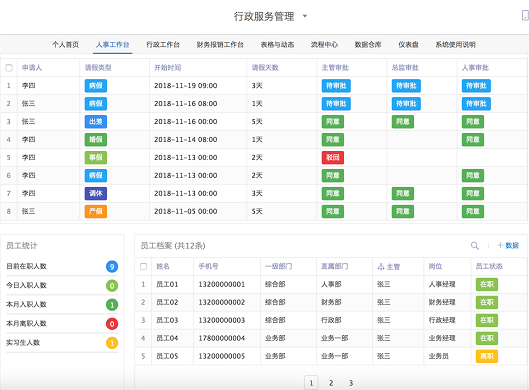The width and height of the screenshot is (529, 390).
Task: Click the 手机号 column header
Action: [208, 267]
